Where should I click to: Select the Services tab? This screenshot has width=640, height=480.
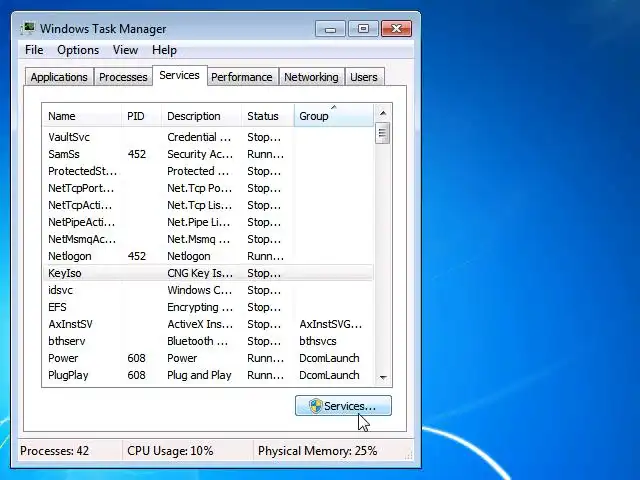point(179,76)
